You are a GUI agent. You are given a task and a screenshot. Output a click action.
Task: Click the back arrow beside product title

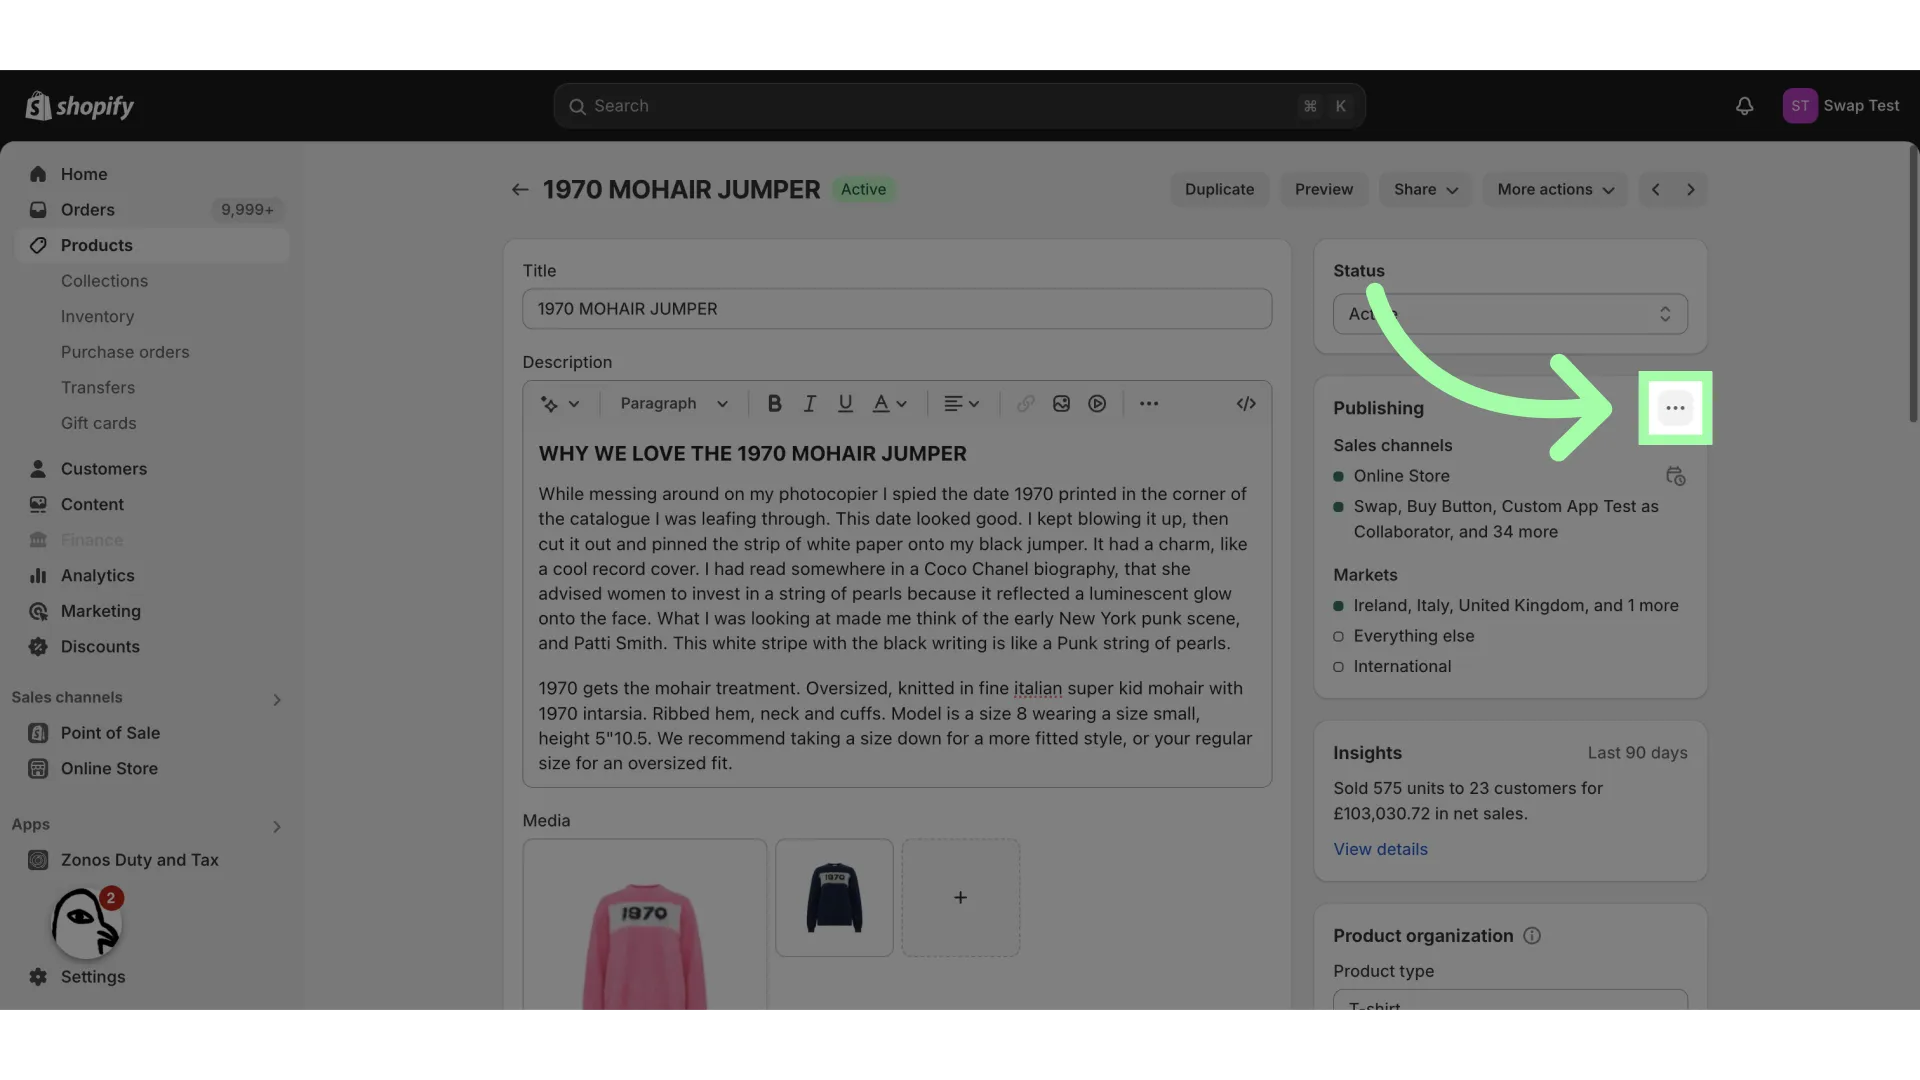point(520,190)
